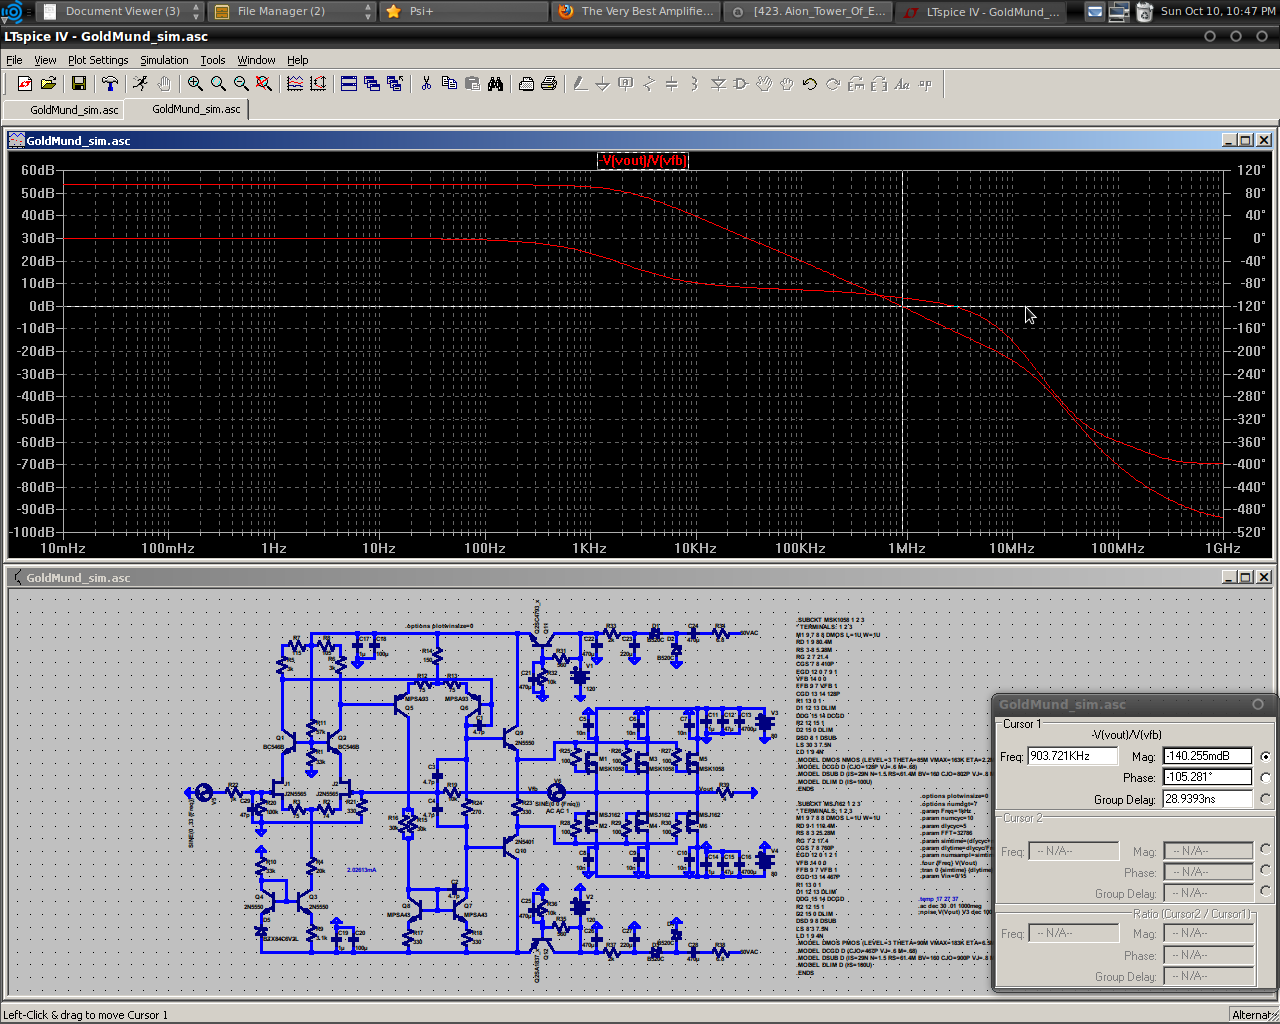Select the Inductor component tool
This screenshot has width=1280, height=1024.
[695, 84]
